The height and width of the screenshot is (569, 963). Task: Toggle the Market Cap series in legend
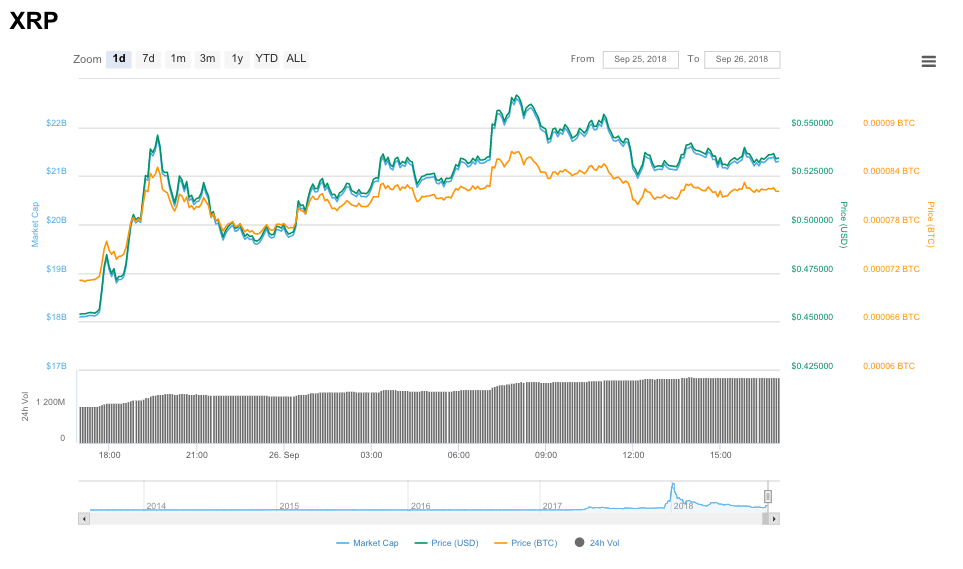[x=367, y=543]
